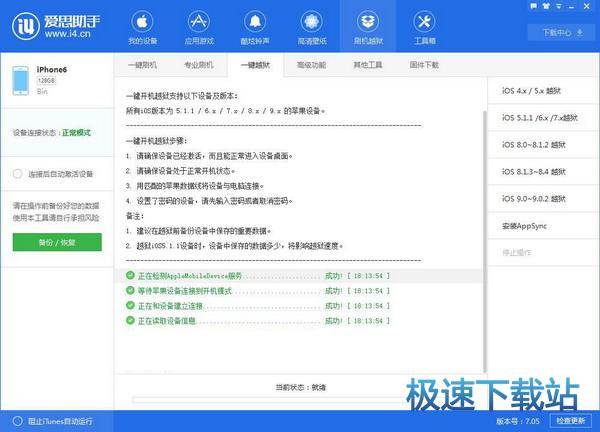
Task: Minimize the 爱思助手 window
Action: pos(571,7)
